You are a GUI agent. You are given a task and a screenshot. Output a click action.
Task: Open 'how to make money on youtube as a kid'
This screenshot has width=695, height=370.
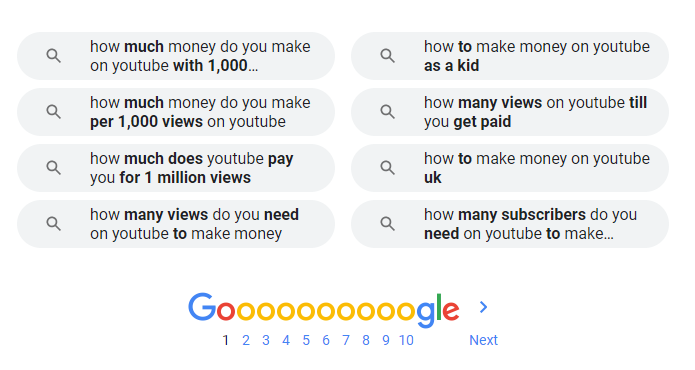coord(510,56)
